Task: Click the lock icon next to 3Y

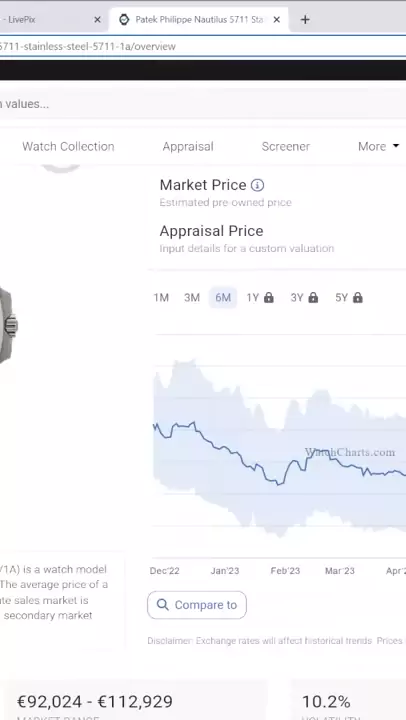Action: (x=313, y=298)
